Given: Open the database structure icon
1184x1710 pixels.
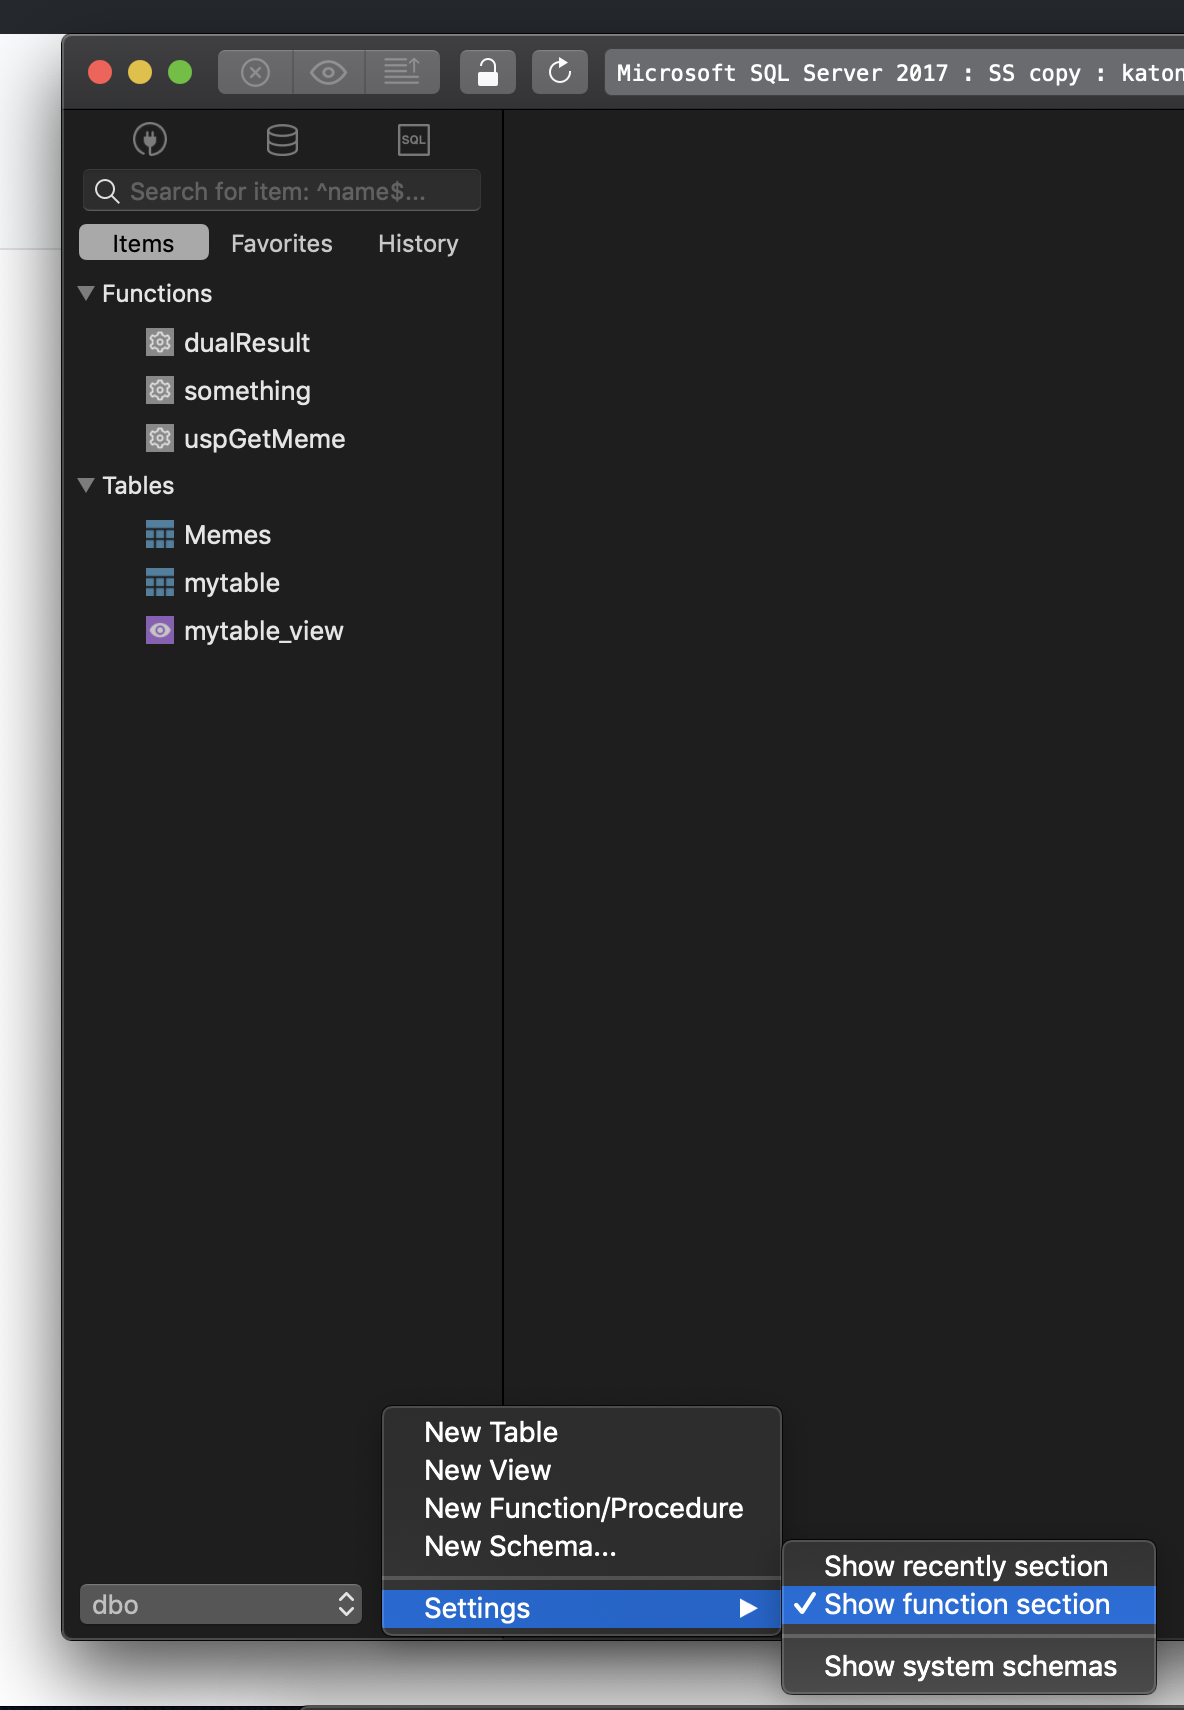Looking at the screenshot, I should click(282, 140).
